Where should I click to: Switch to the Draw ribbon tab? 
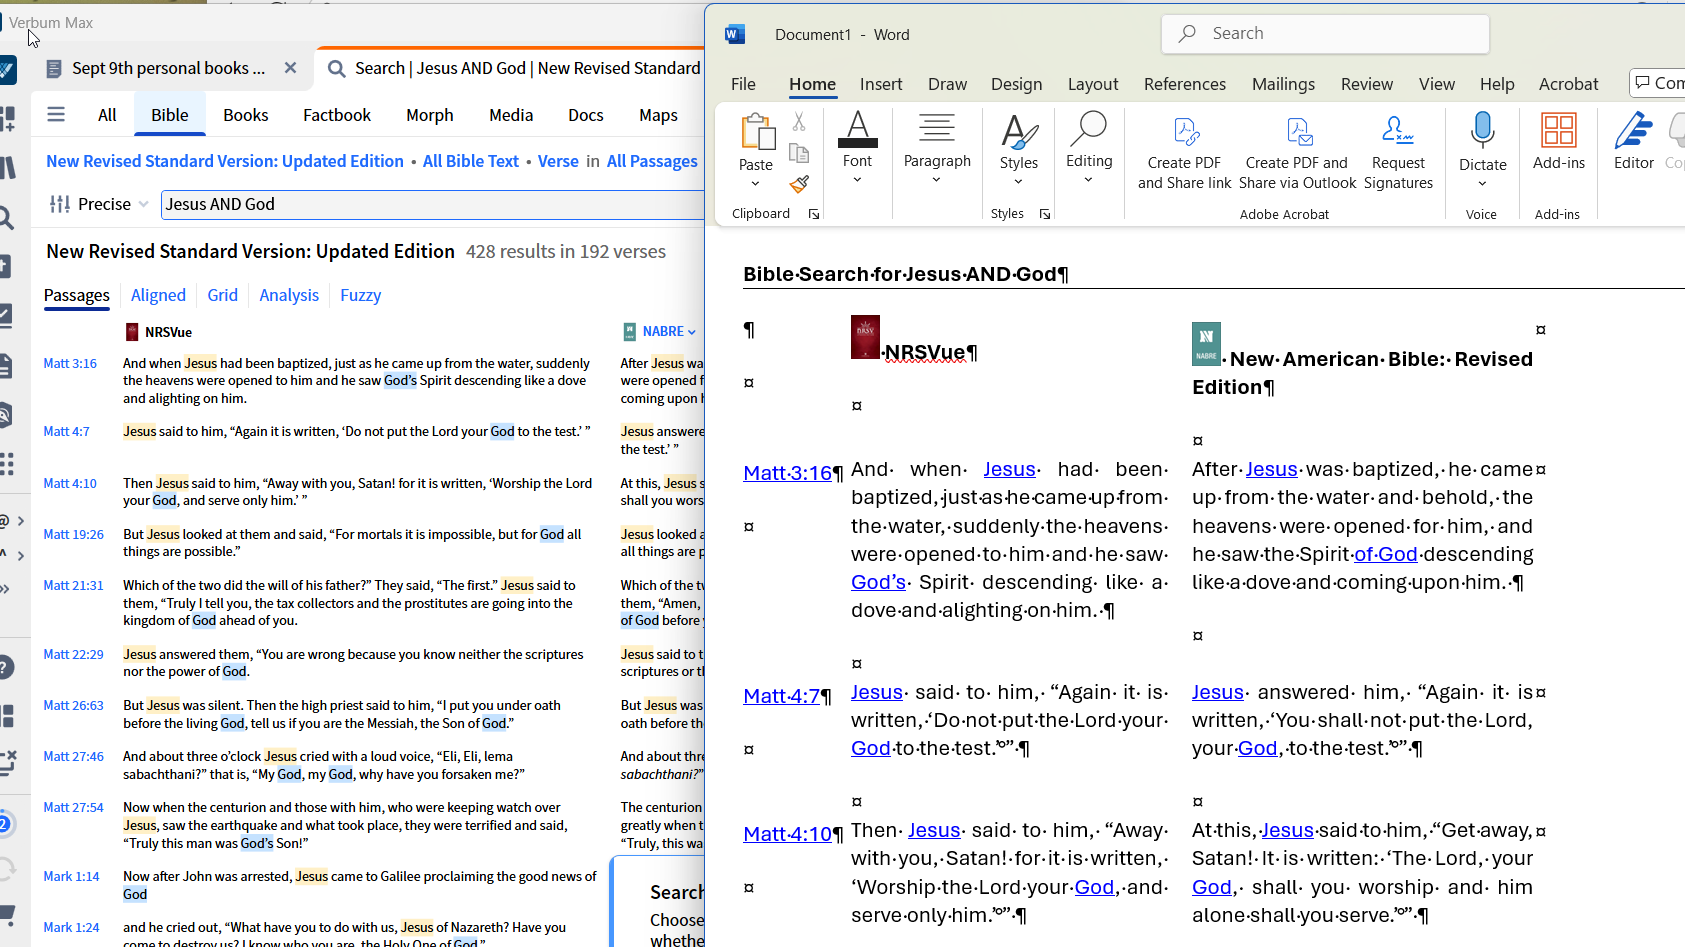pos(947,84)
